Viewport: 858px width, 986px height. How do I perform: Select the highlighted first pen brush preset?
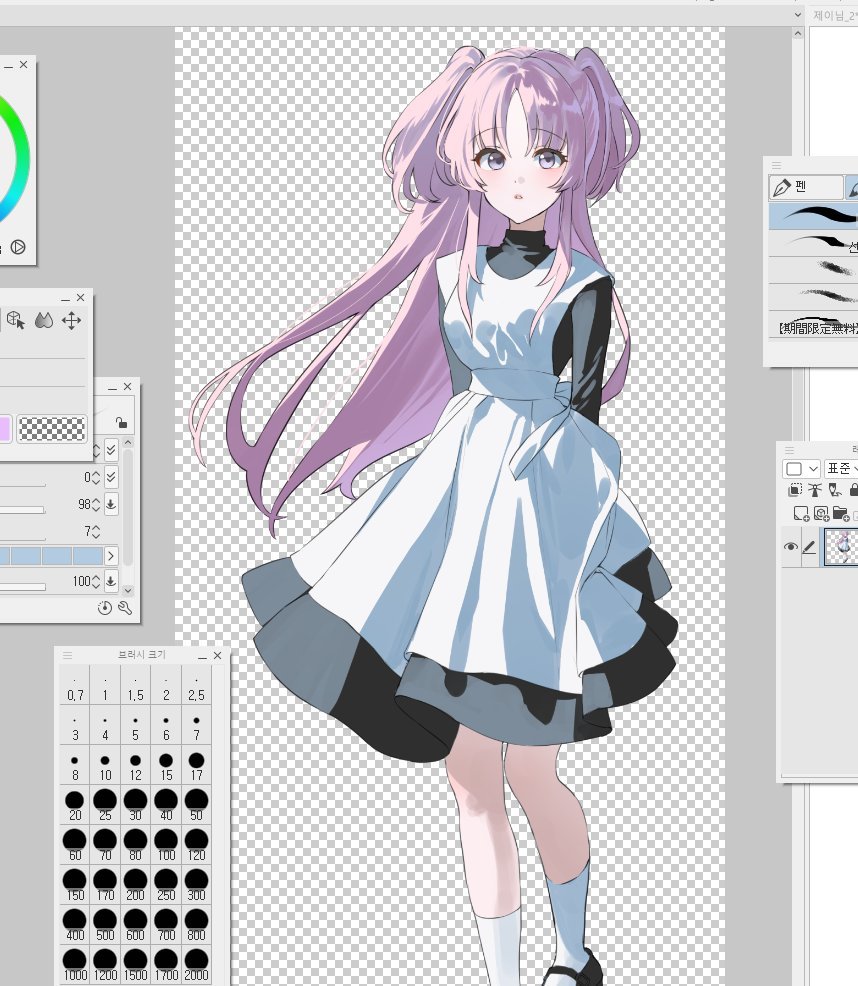coord(813,215)
